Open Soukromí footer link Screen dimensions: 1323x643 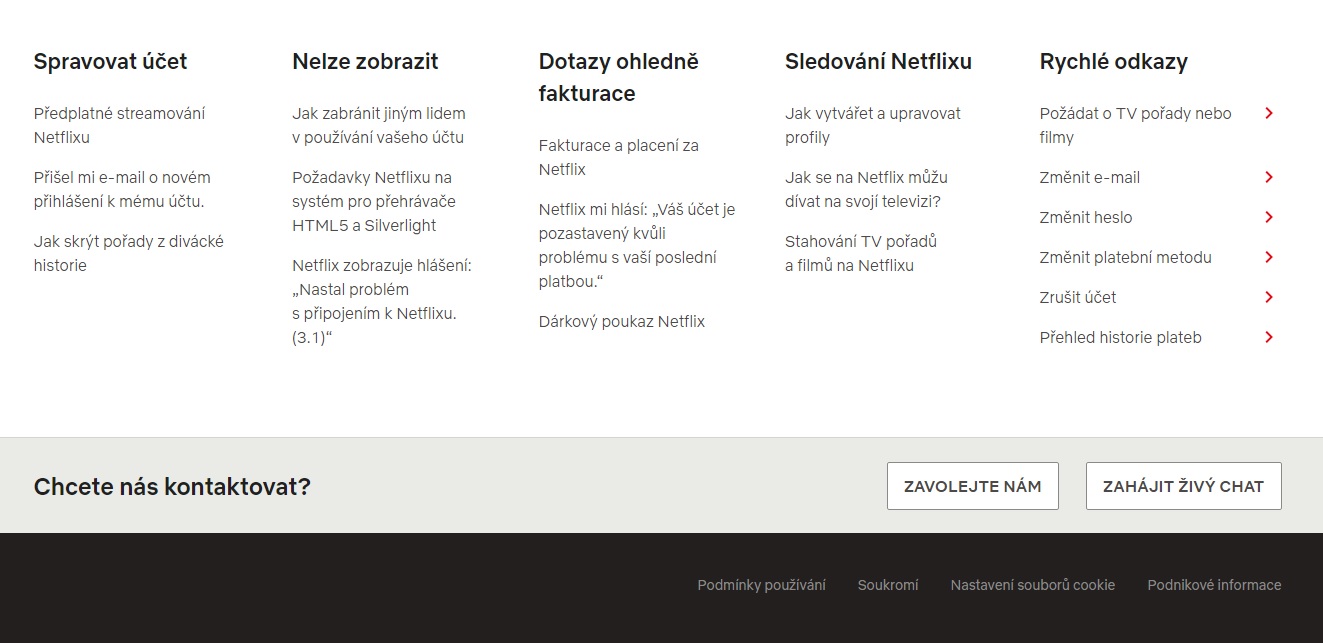click(x=888, y=585)
